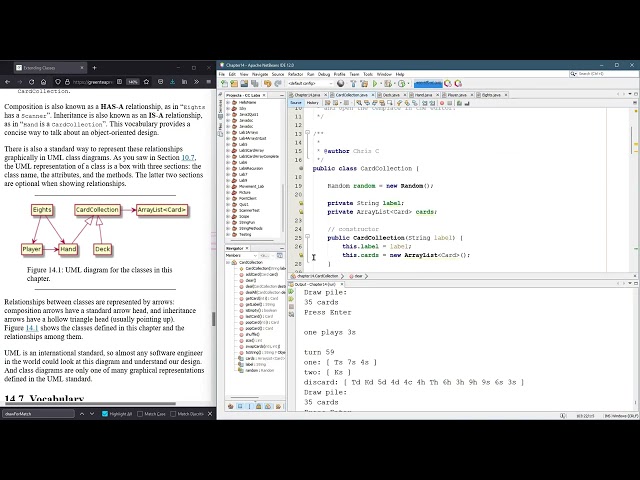Collapse code fold at line 25 constructor

pyautogui.click(x=307, y=236)
